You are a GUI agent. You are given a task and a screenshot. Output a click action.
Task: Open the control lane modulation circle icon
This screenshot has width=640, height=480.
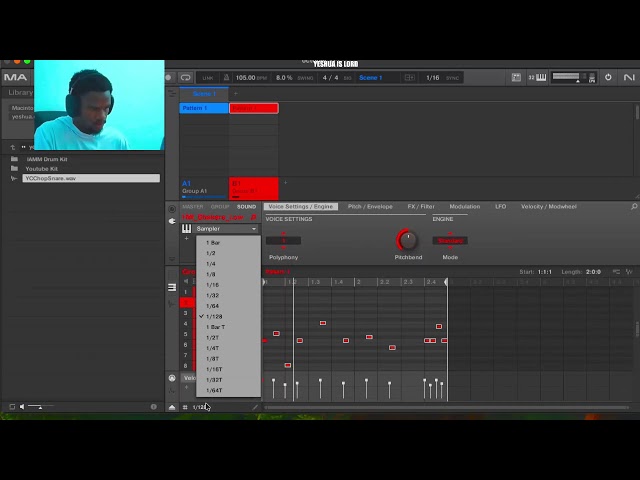click(x=172, y=378)
